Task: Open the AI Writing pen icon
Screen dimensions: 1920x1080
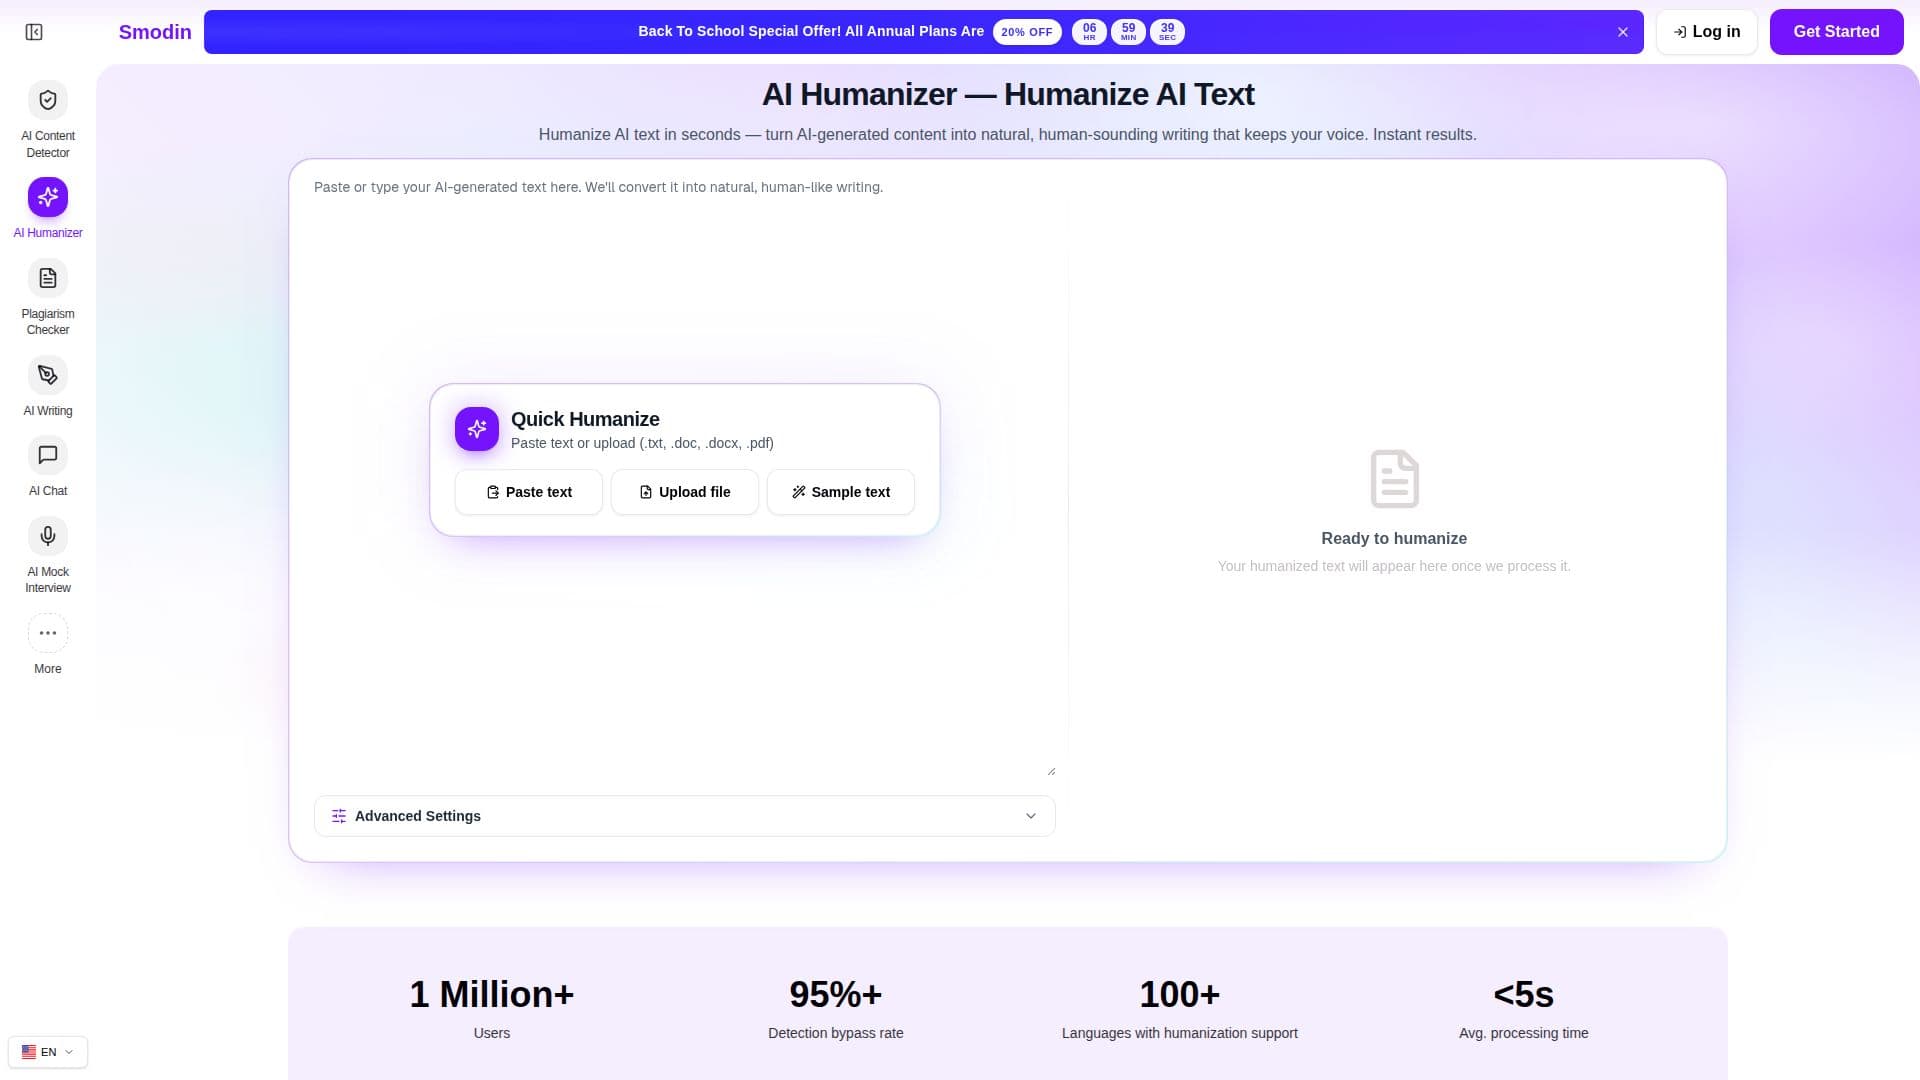Action: (48, 375)
